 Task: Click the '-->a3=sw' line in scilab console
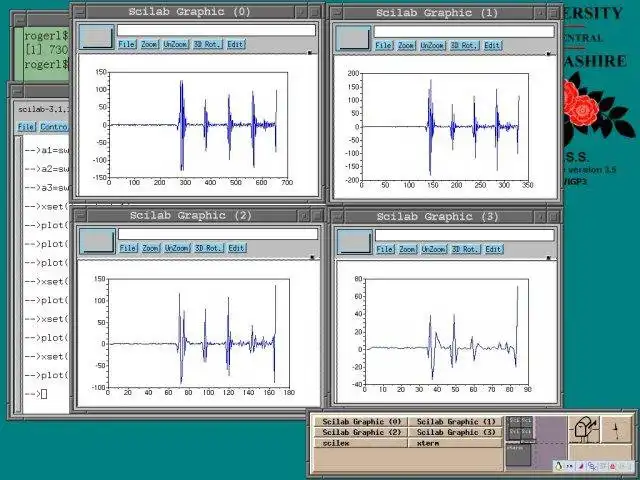(47, 188)
